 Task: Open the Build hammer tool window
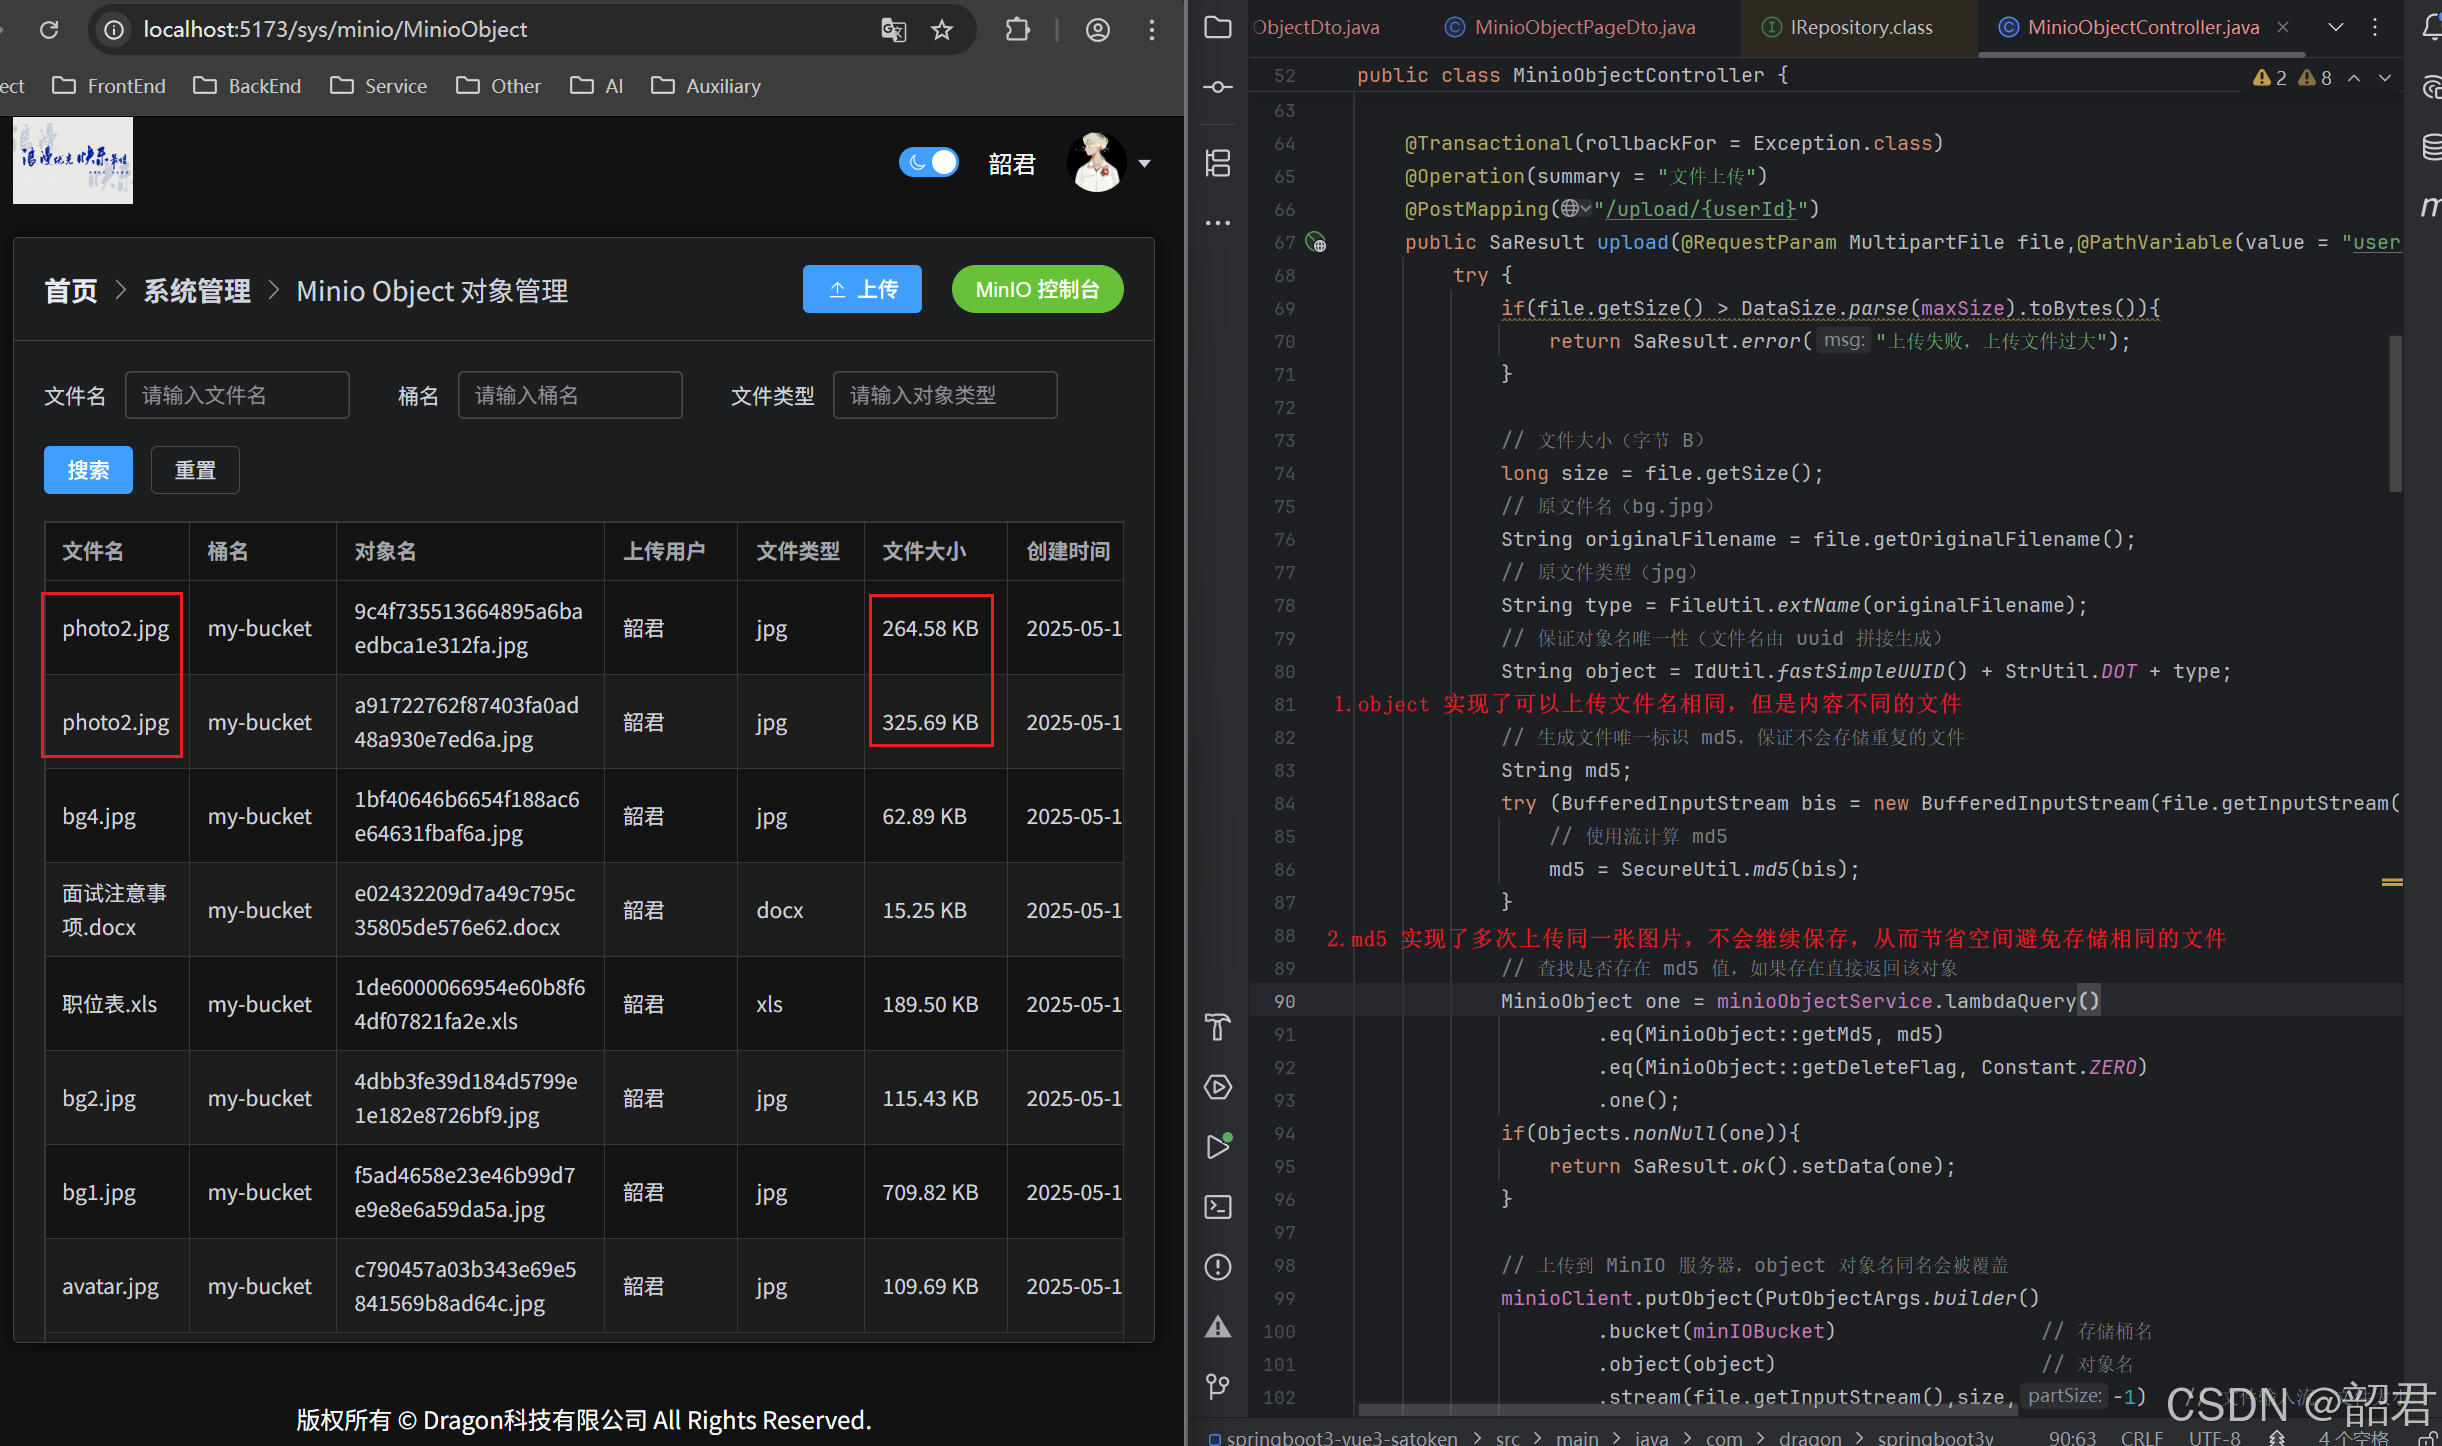tap(1217, 1026)
